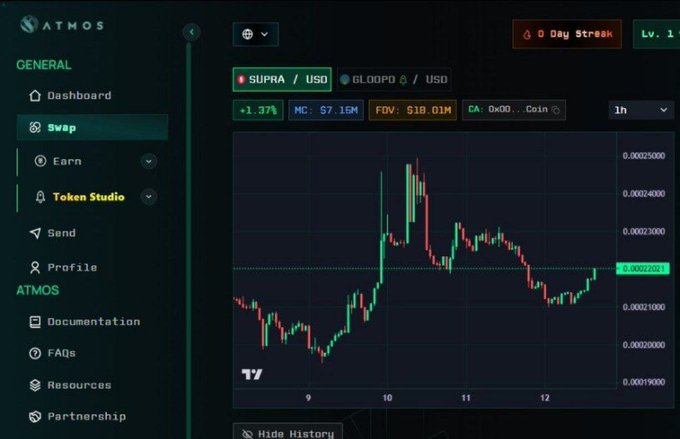This screenshot has width=680, height=439.
Task: Click the crossed-eye icon on Hide History
Action: 248,434
